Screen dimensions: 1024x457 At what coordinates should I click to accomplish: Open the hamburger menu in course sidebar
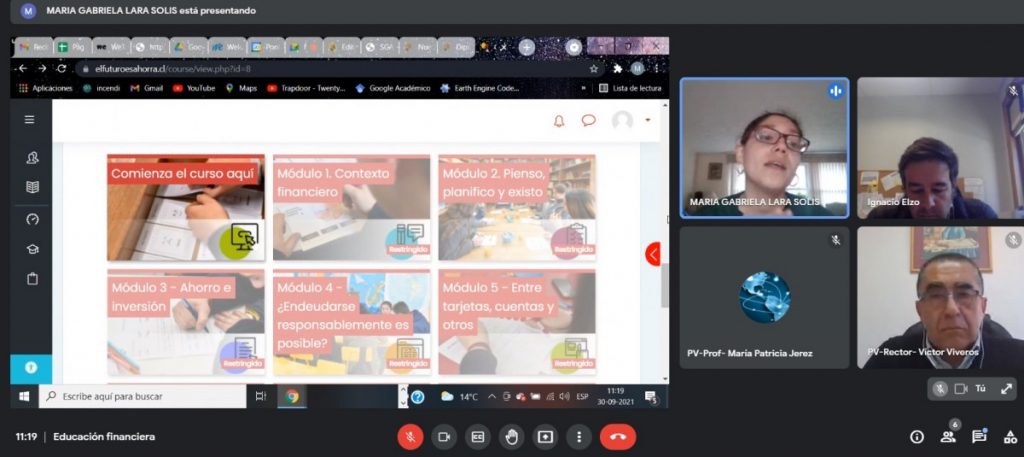[x=30, y=120]
